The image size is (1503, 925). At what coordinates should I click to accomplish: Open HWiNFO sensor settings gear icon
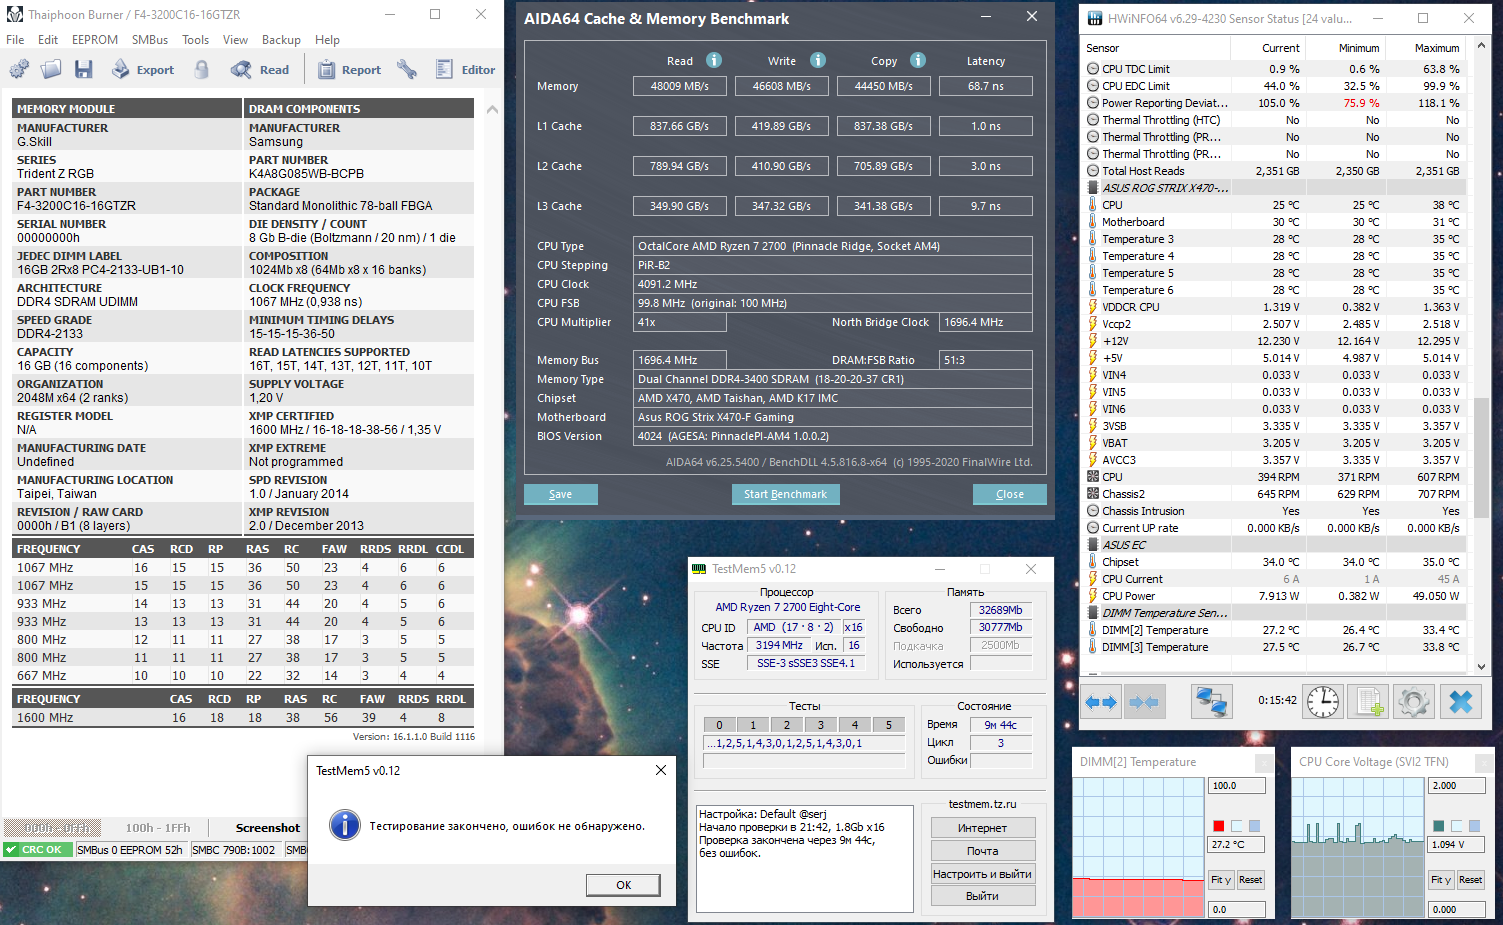click(1414, 702)
